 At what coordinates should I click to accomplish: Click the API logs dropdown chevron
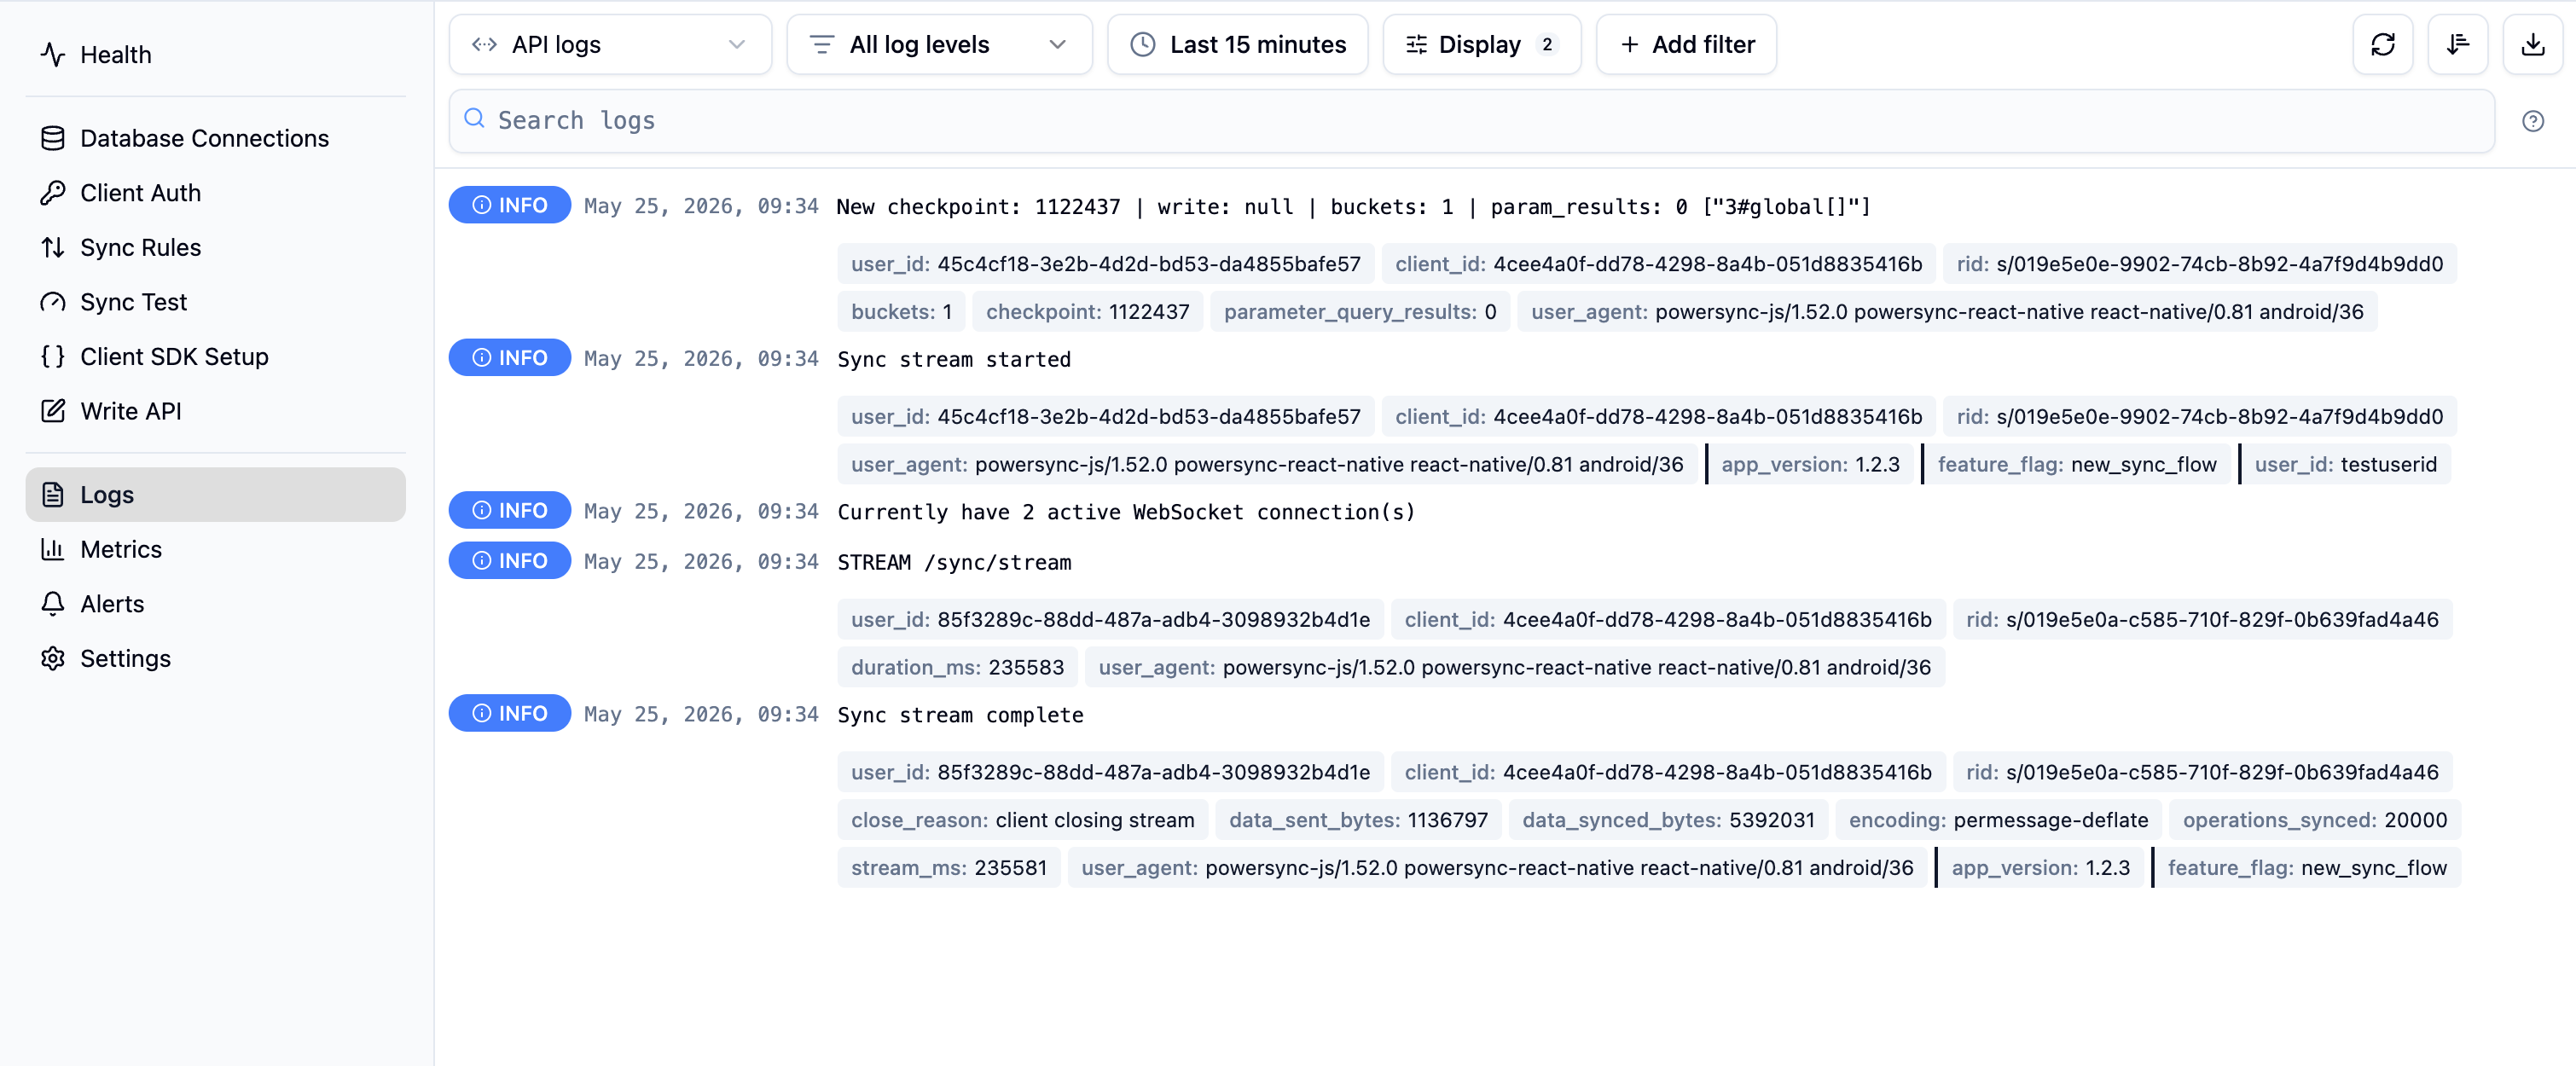coord(737,44)
